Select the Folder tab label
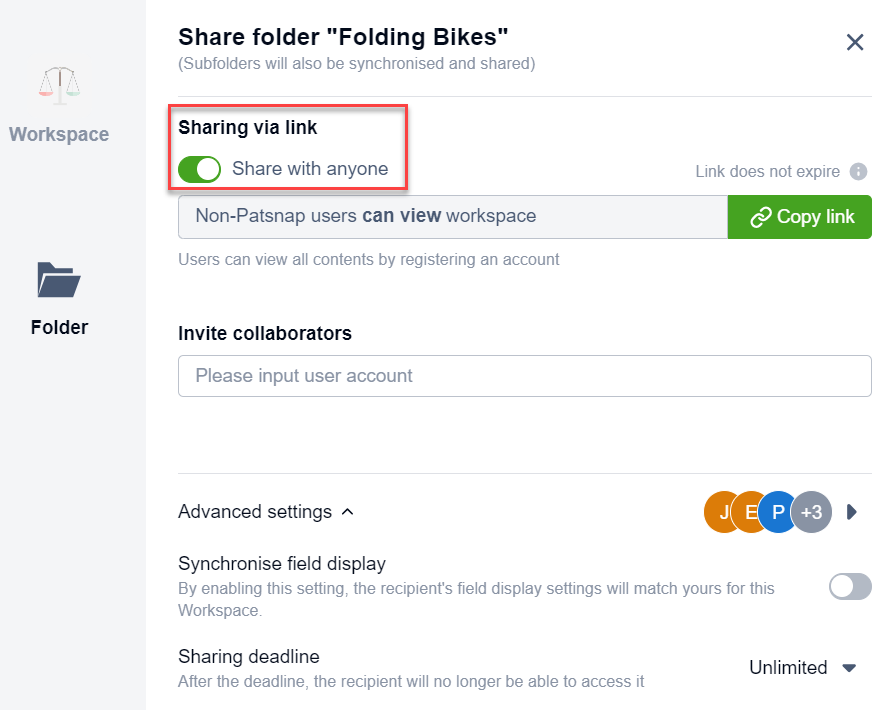 click(59, 327)
